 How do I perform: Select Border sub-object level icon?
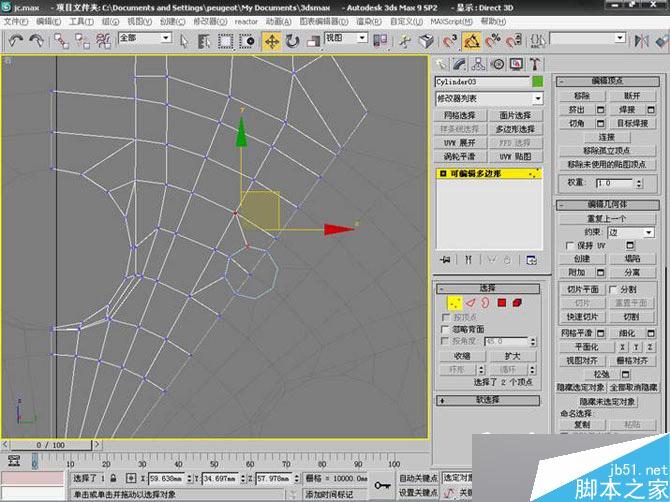click(x=485, y=303)
